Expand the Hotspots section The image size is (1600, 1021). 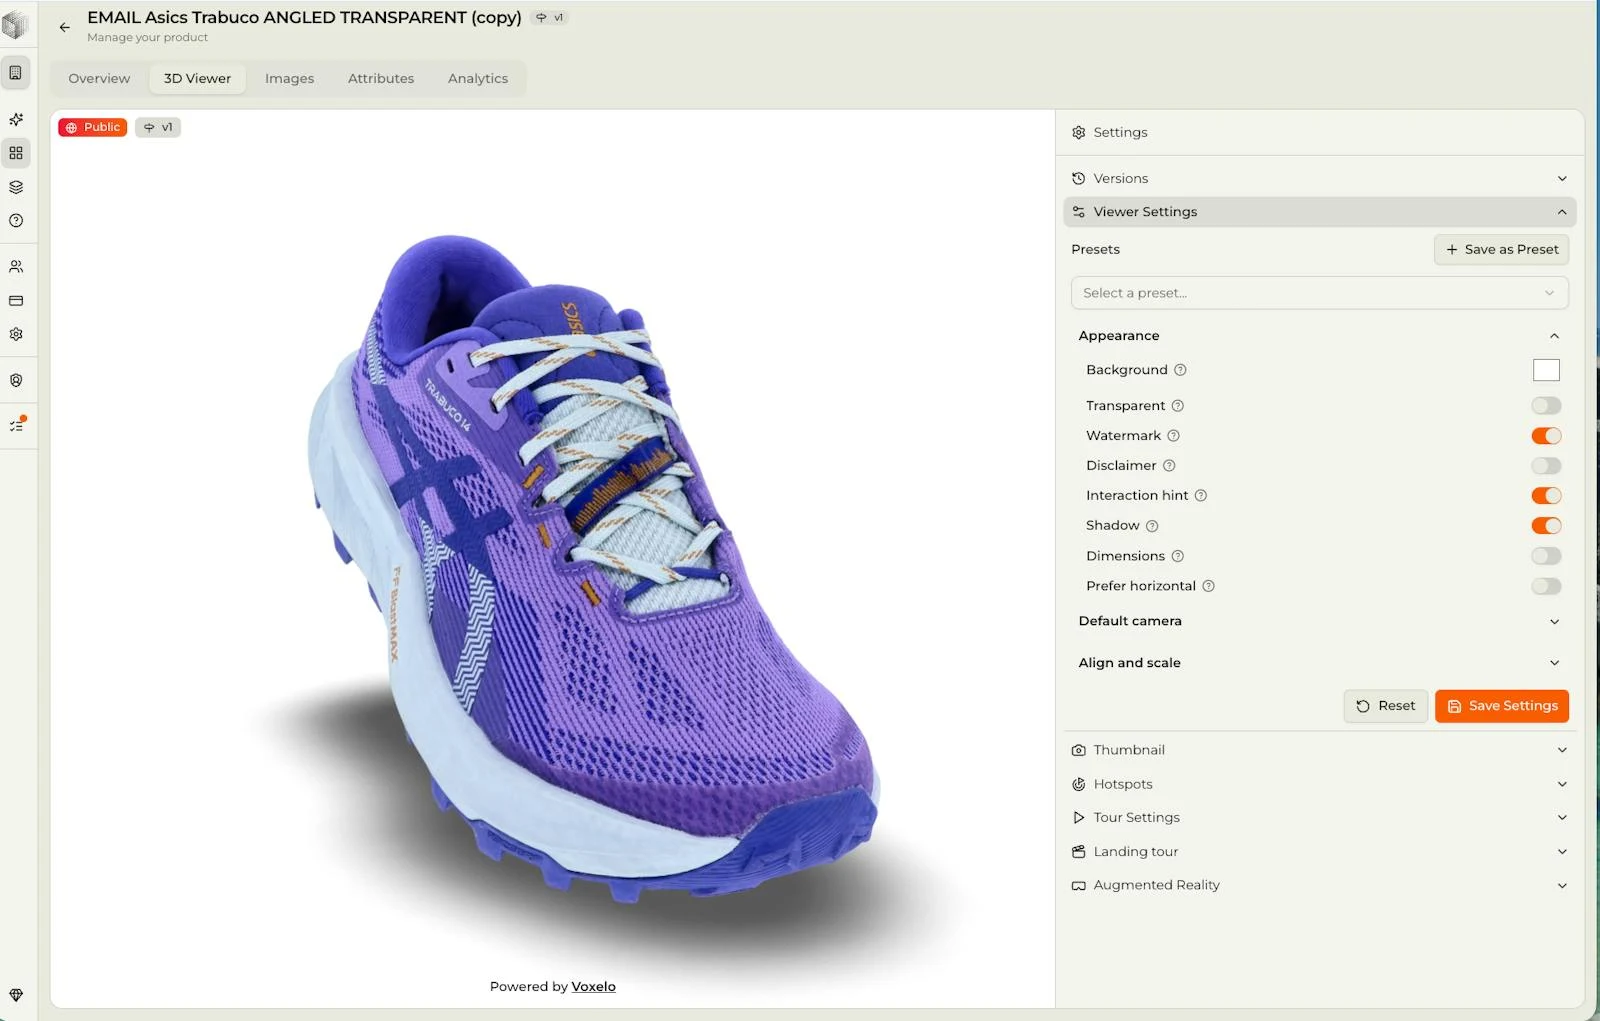tap(1319, 784)
